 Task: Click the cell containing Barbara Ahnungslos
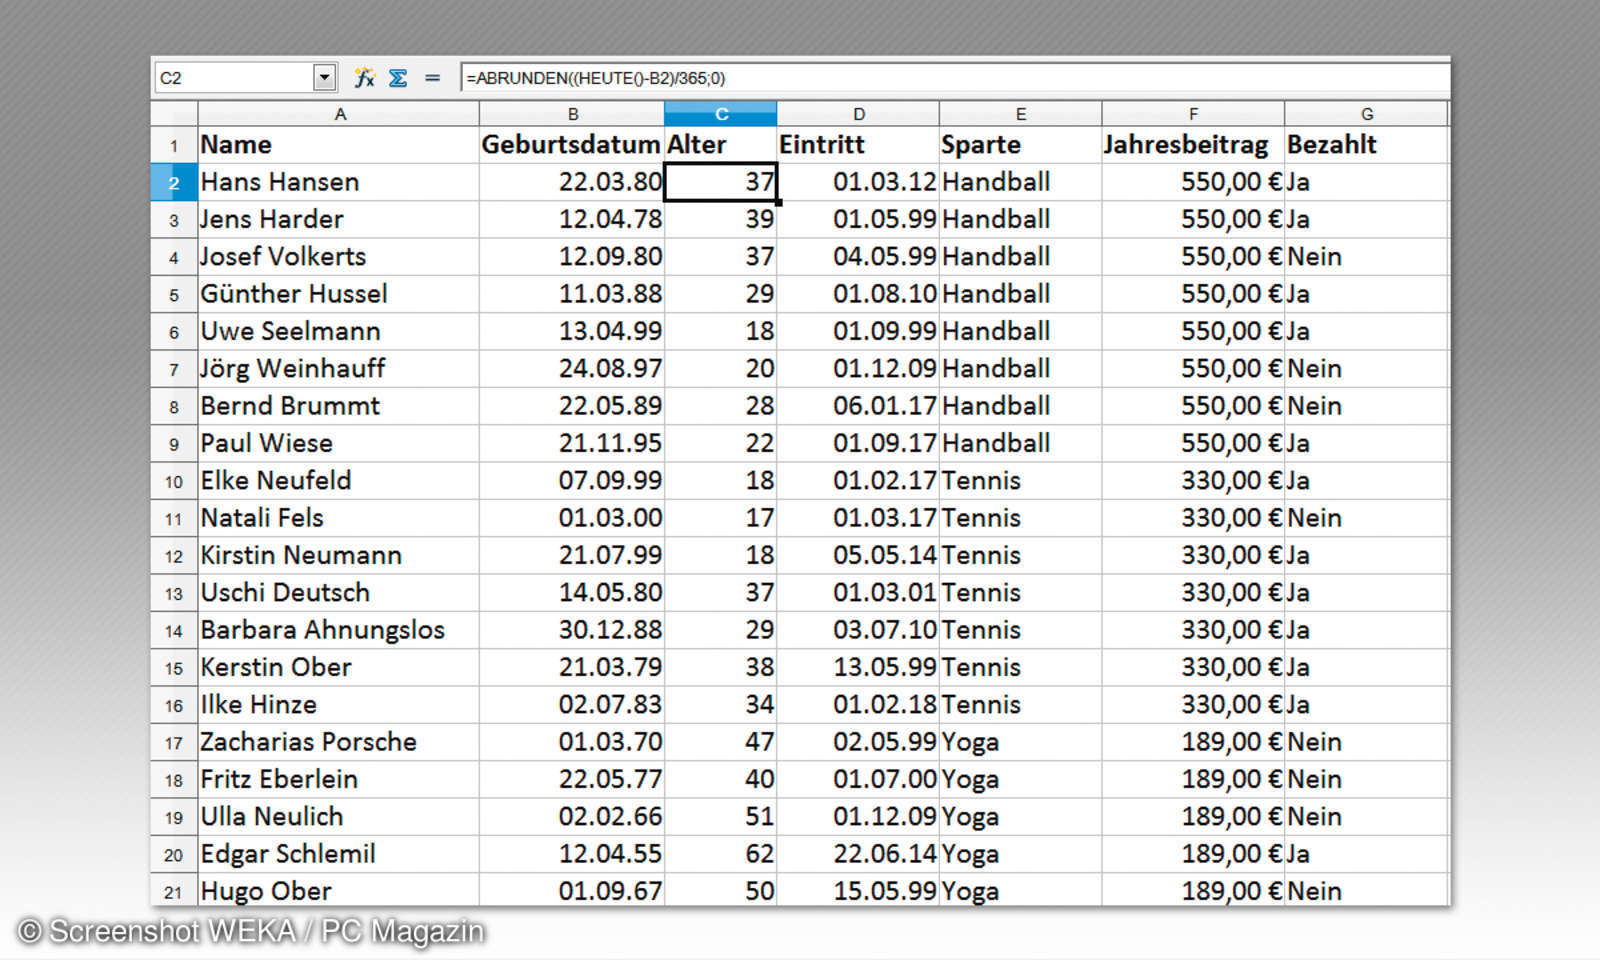click(322, 629)
